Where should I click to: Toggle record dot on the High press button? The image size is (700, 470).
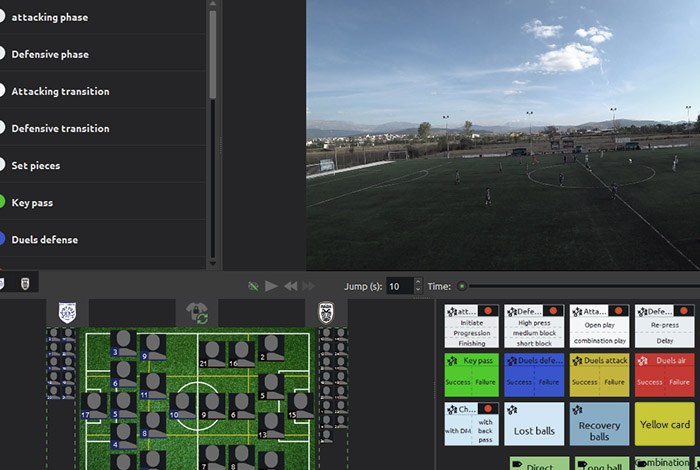[553, 313]
